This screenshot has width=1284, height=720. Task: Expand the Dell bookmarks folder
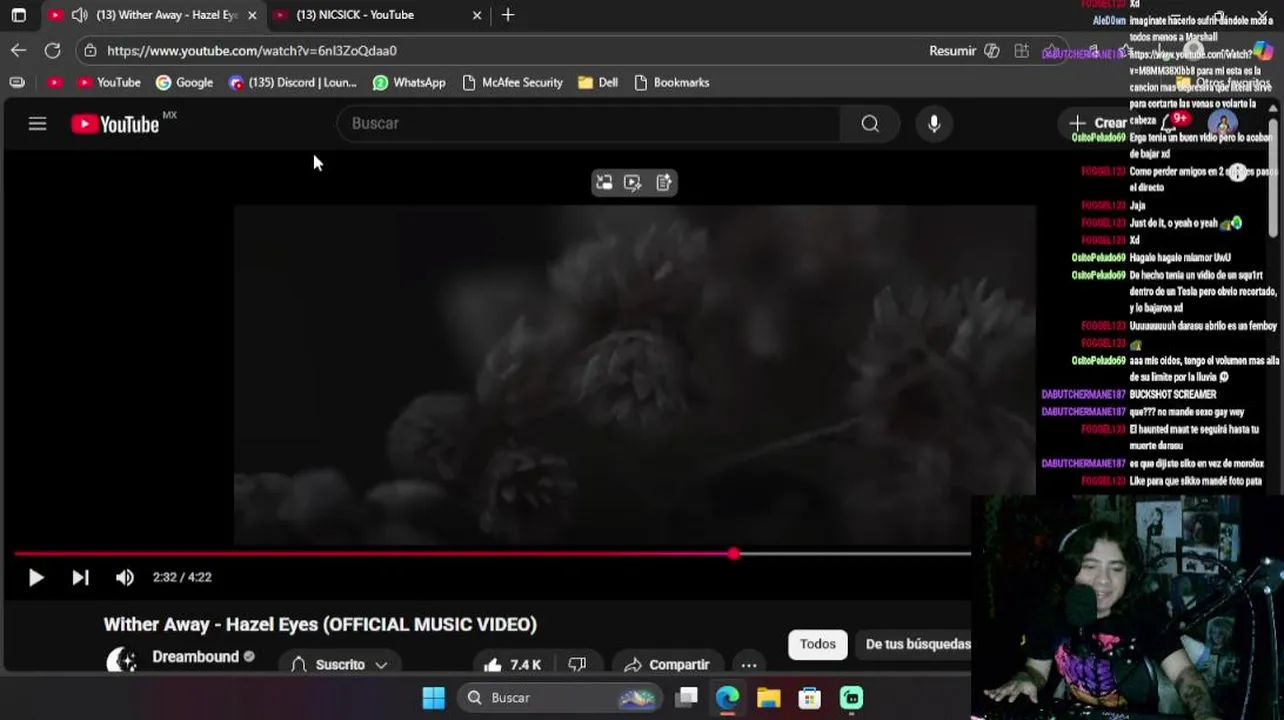[x=598, y=82]
